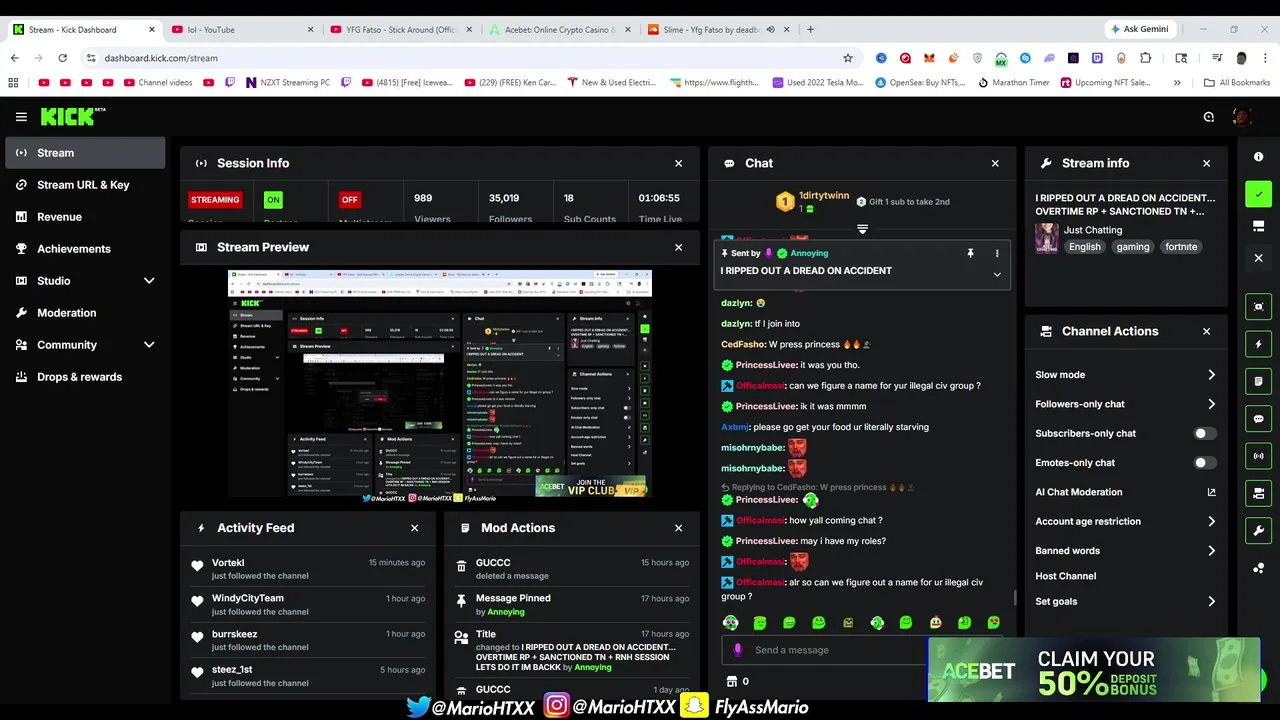Open the search icon in Kick header
This screenshot has height=720, width=1280.
click(x=1208, y=117)
